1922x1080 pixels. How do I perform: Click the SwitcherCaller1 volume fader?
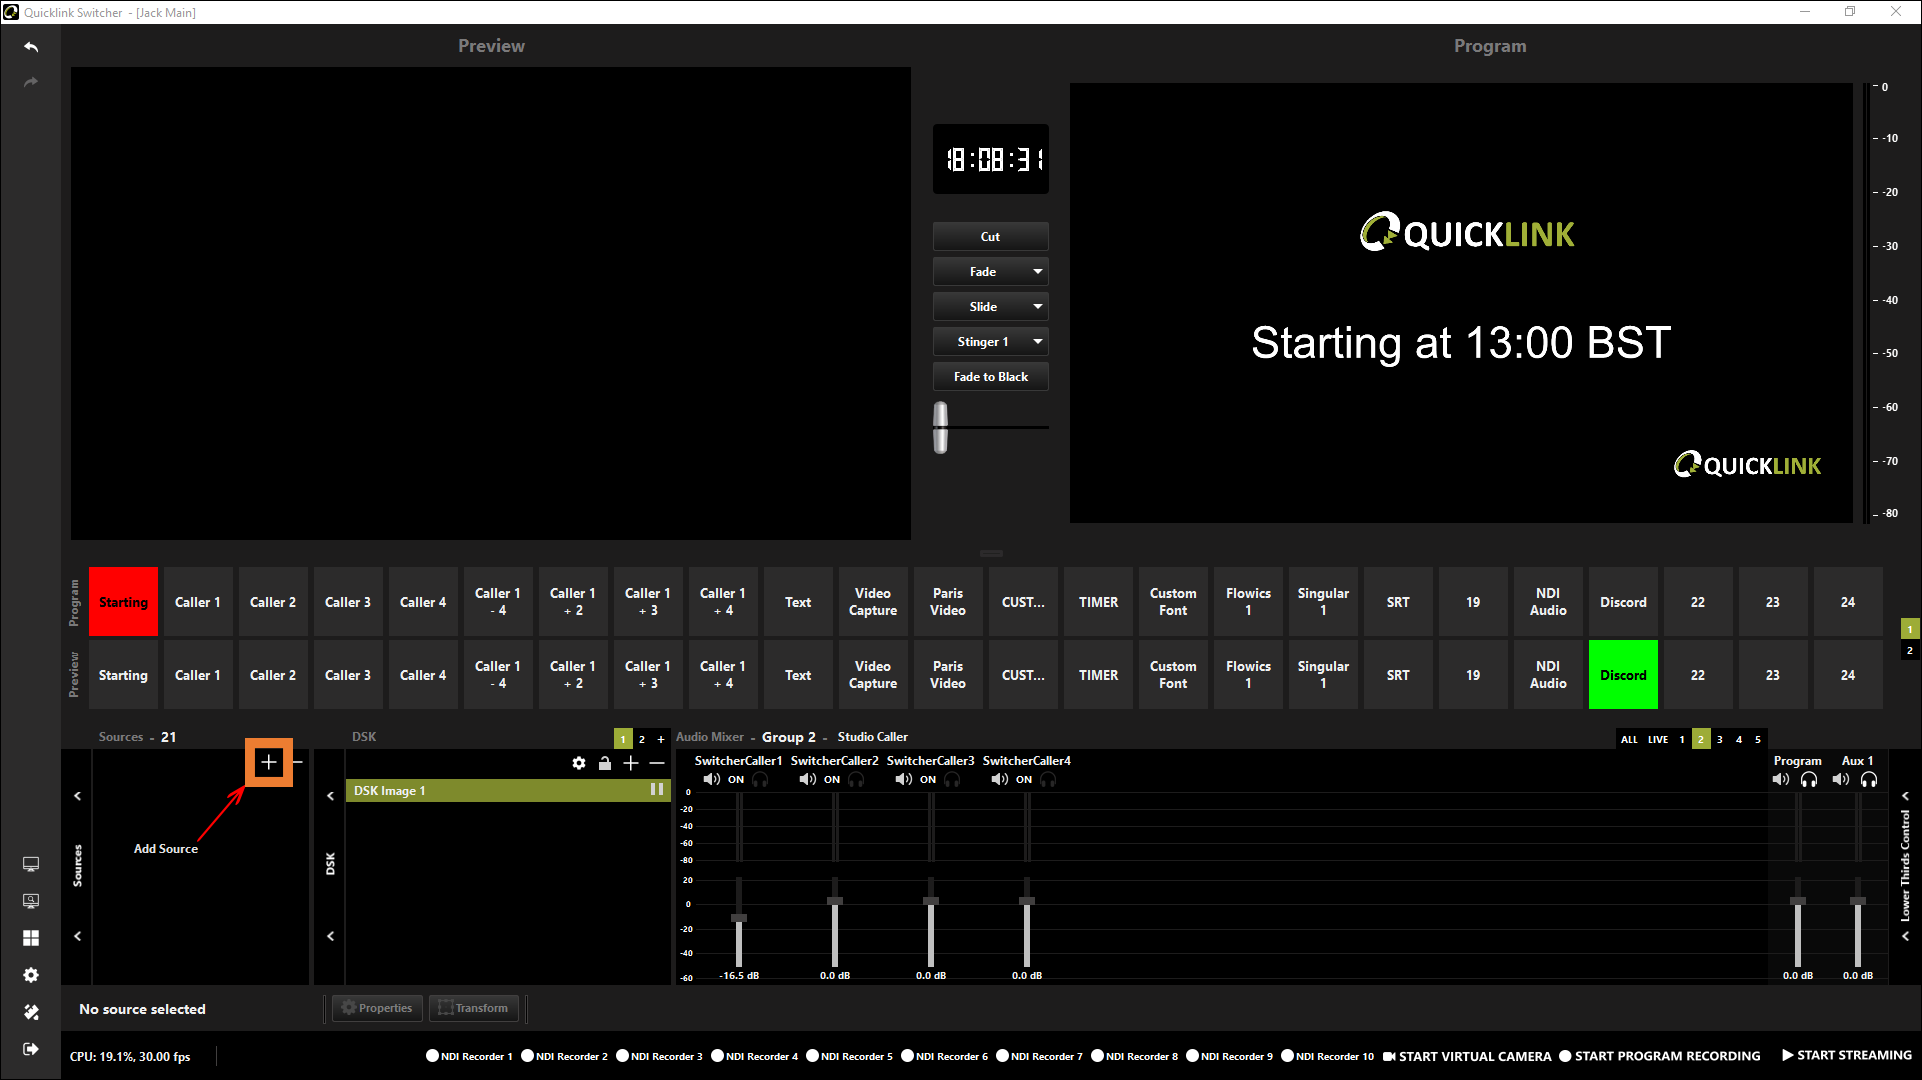coord(739,918)
